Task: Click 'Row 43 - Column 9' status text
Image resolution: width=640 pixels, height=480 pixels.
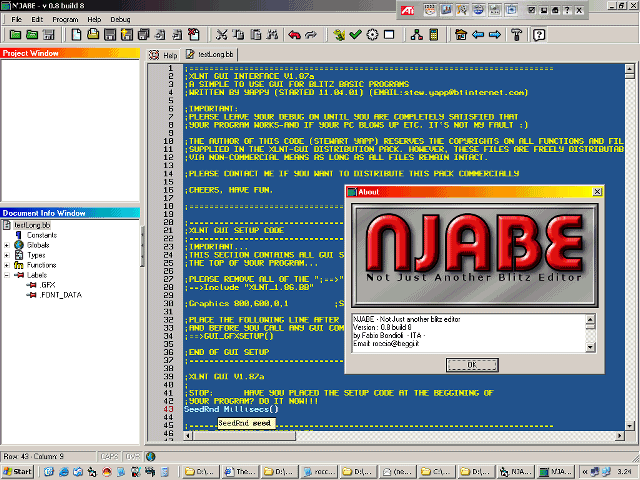Action: point(34,456)
